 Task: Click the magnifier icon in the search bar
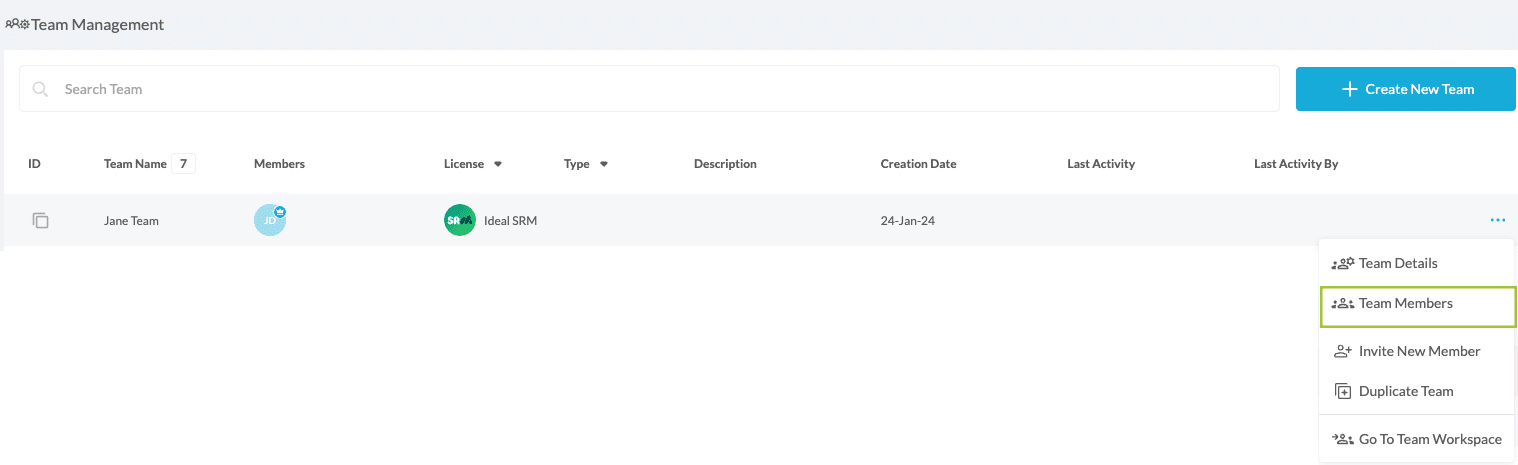[41, 89]
